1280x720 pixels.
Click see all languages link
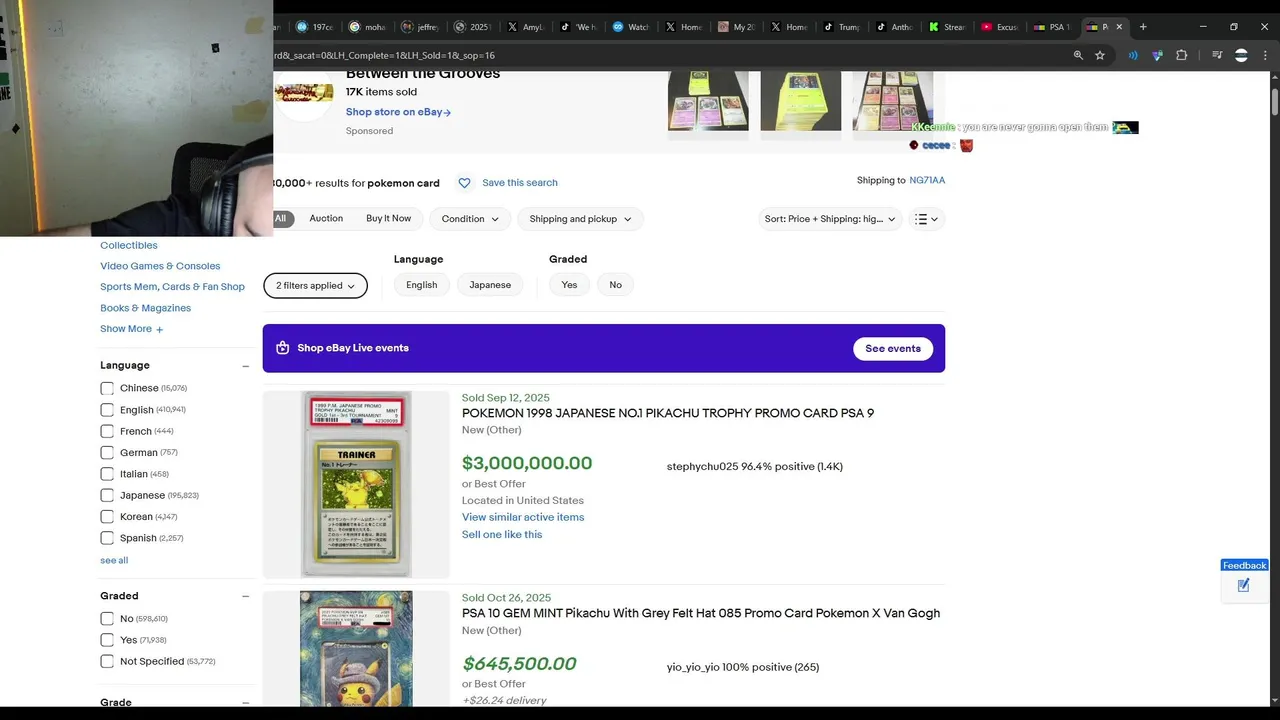pyautogui.click(x=114, y=560)
